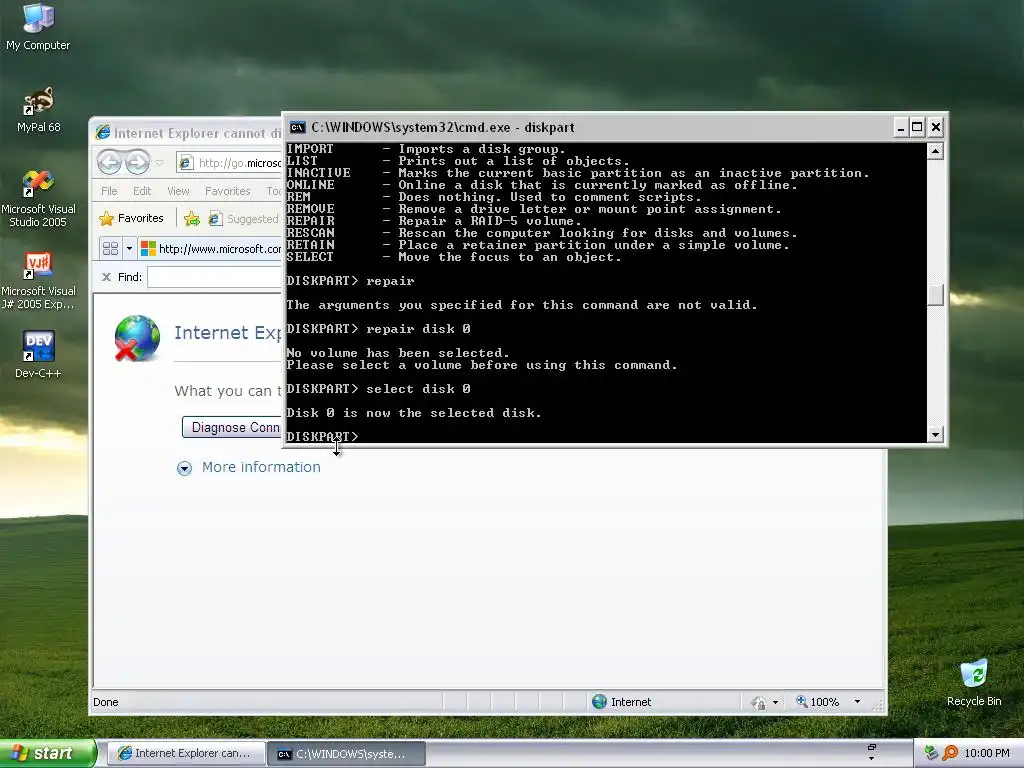This screenshot has height=768, width=1024.
Task: Open the Edit menu in Internet Explorer
Action: (x=142, y=191)
